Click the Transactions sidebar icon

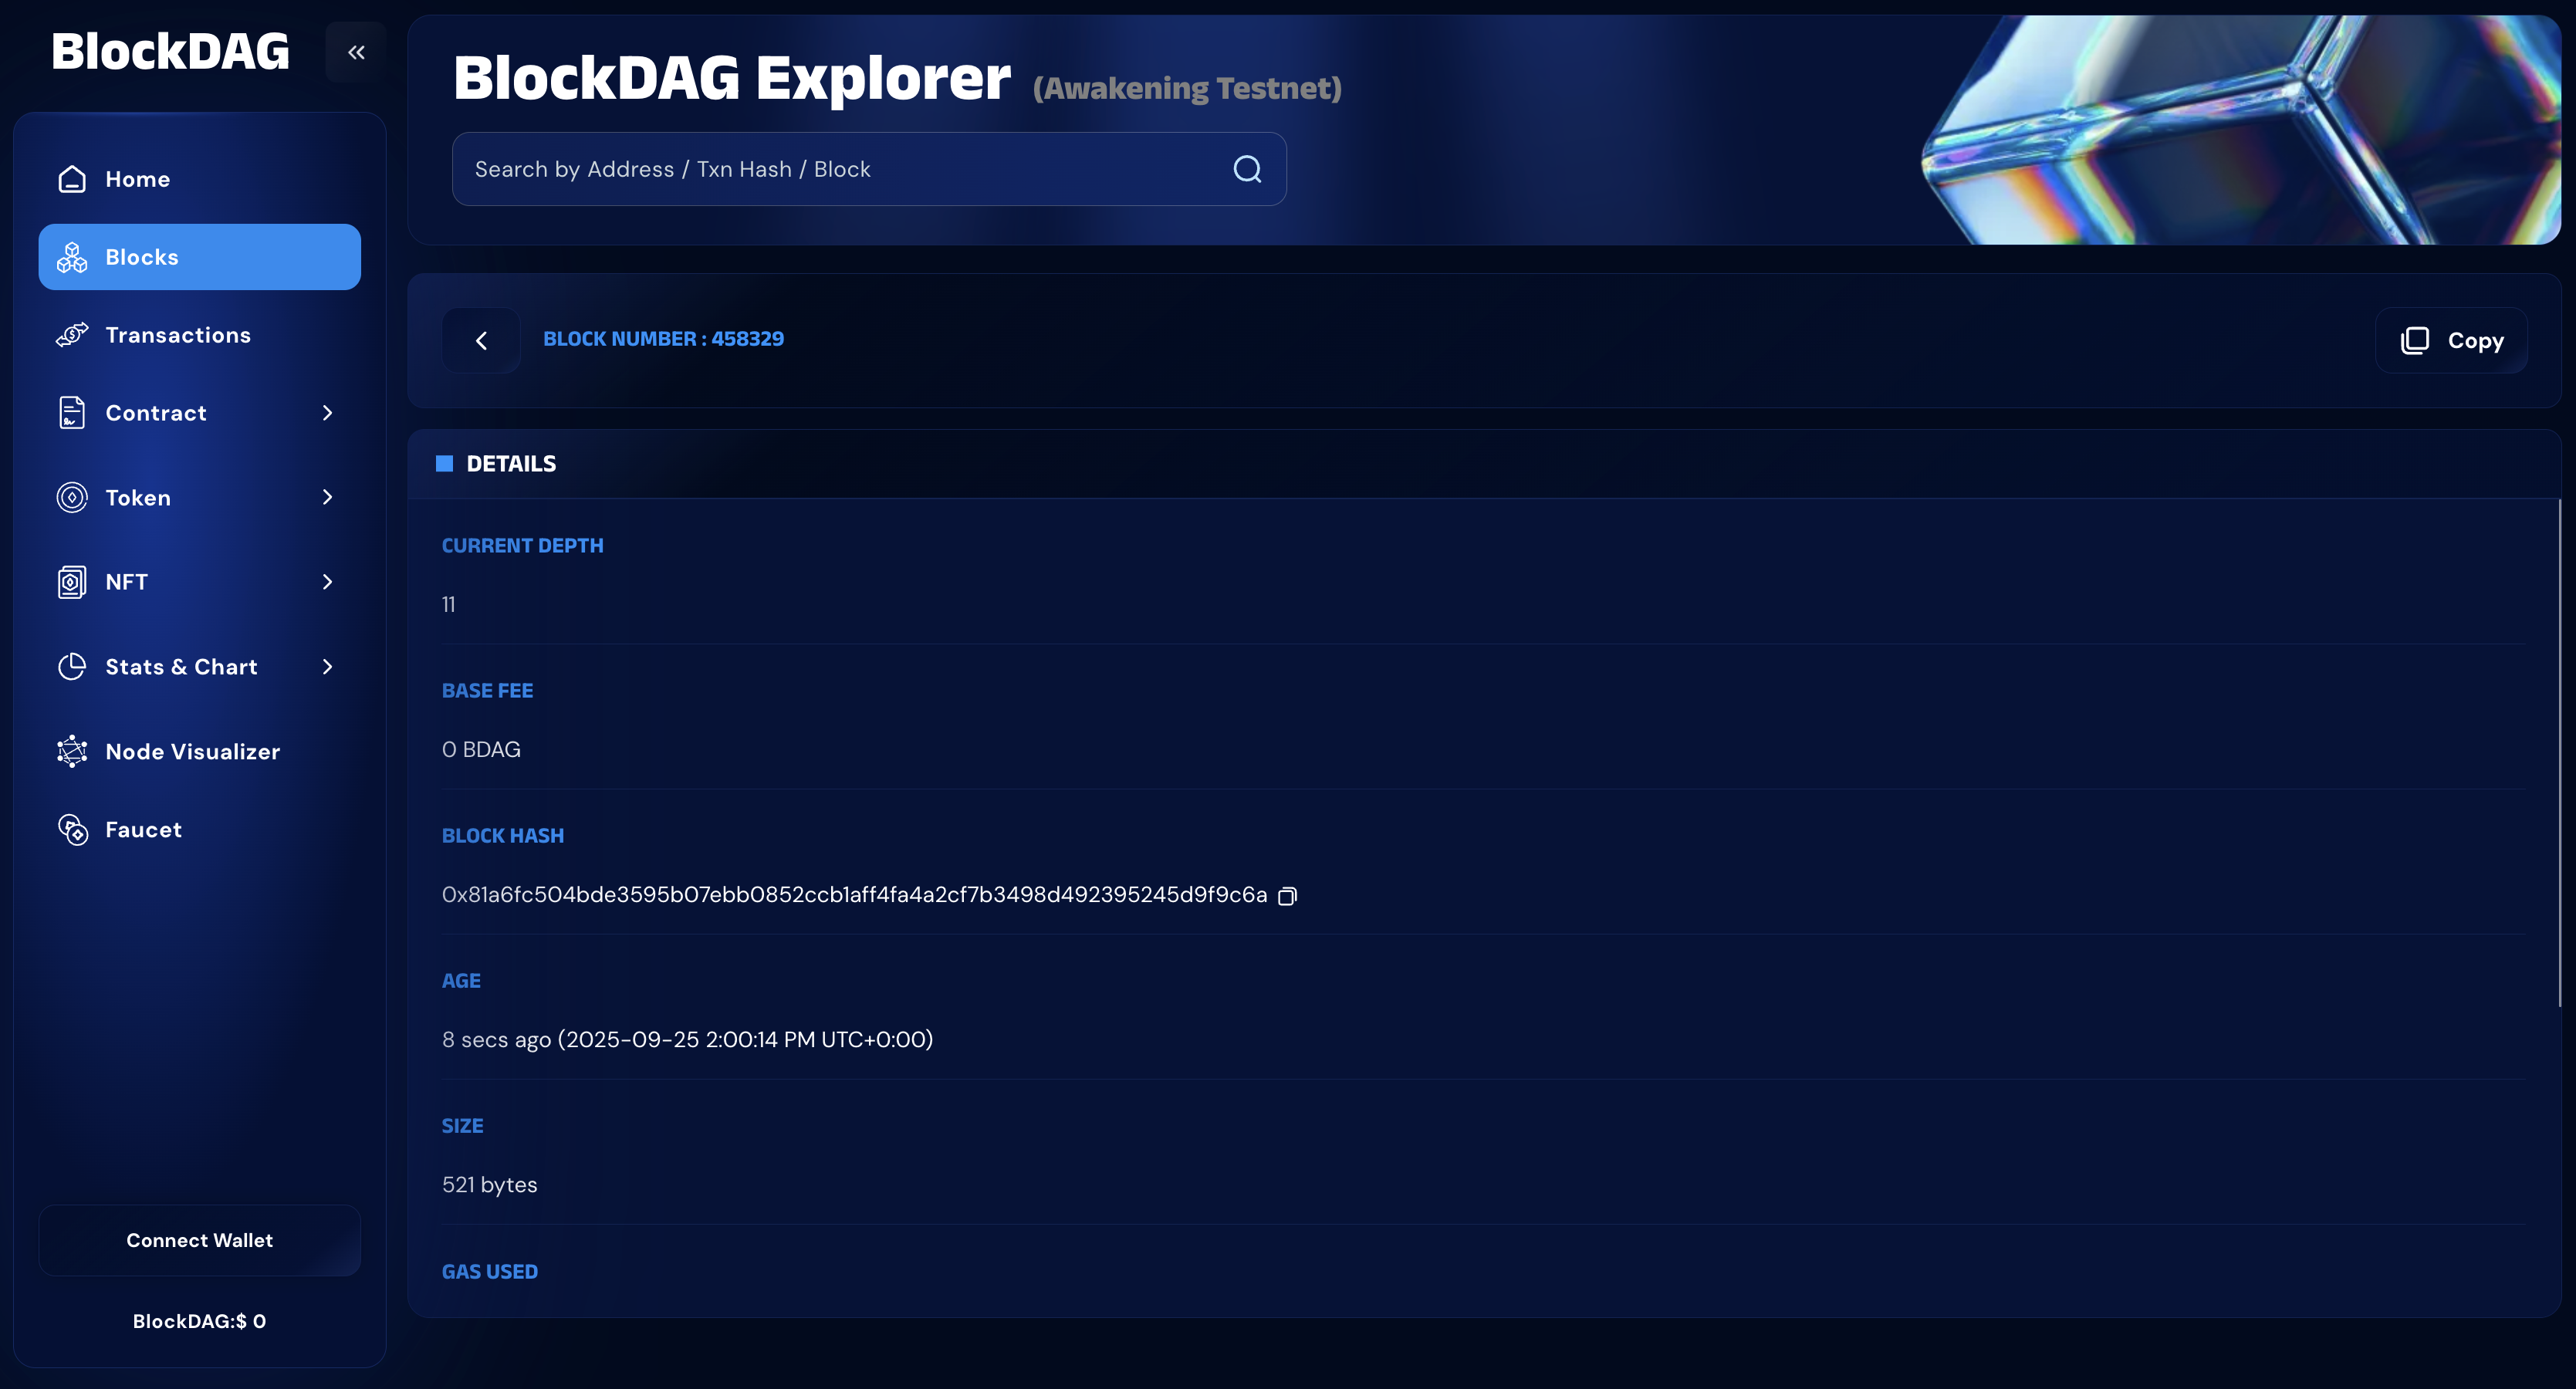(x=72, y=335)
